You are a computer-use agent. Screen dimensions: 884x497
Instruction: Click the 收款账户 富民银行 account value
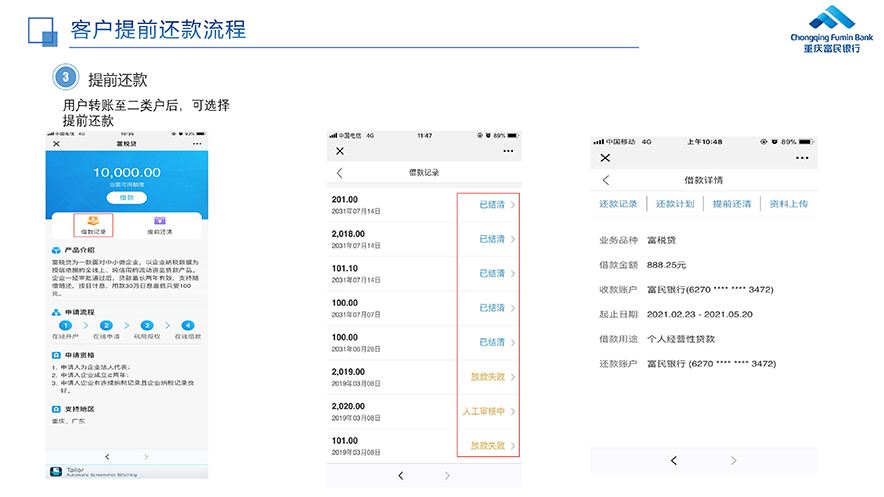pyautogui.click(x=710, y=290)
